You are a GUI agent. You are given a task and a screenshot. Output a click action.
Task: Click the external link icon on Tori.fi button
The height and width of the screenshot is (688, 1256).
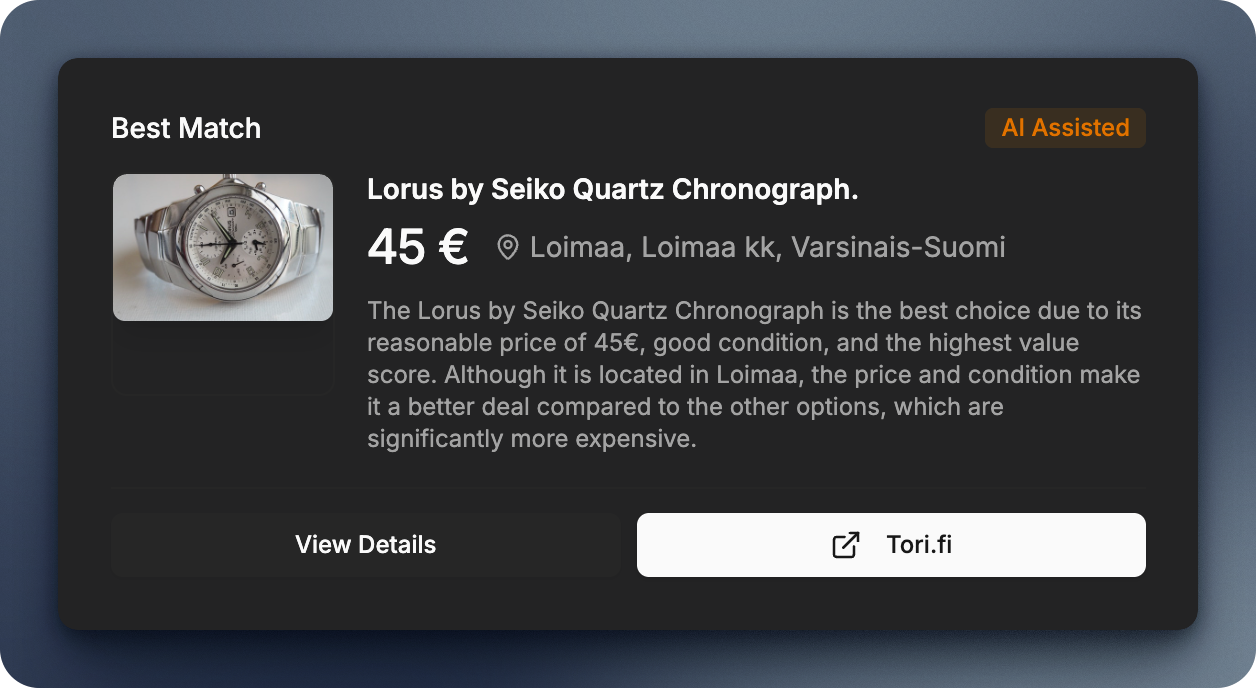point(846,545)
